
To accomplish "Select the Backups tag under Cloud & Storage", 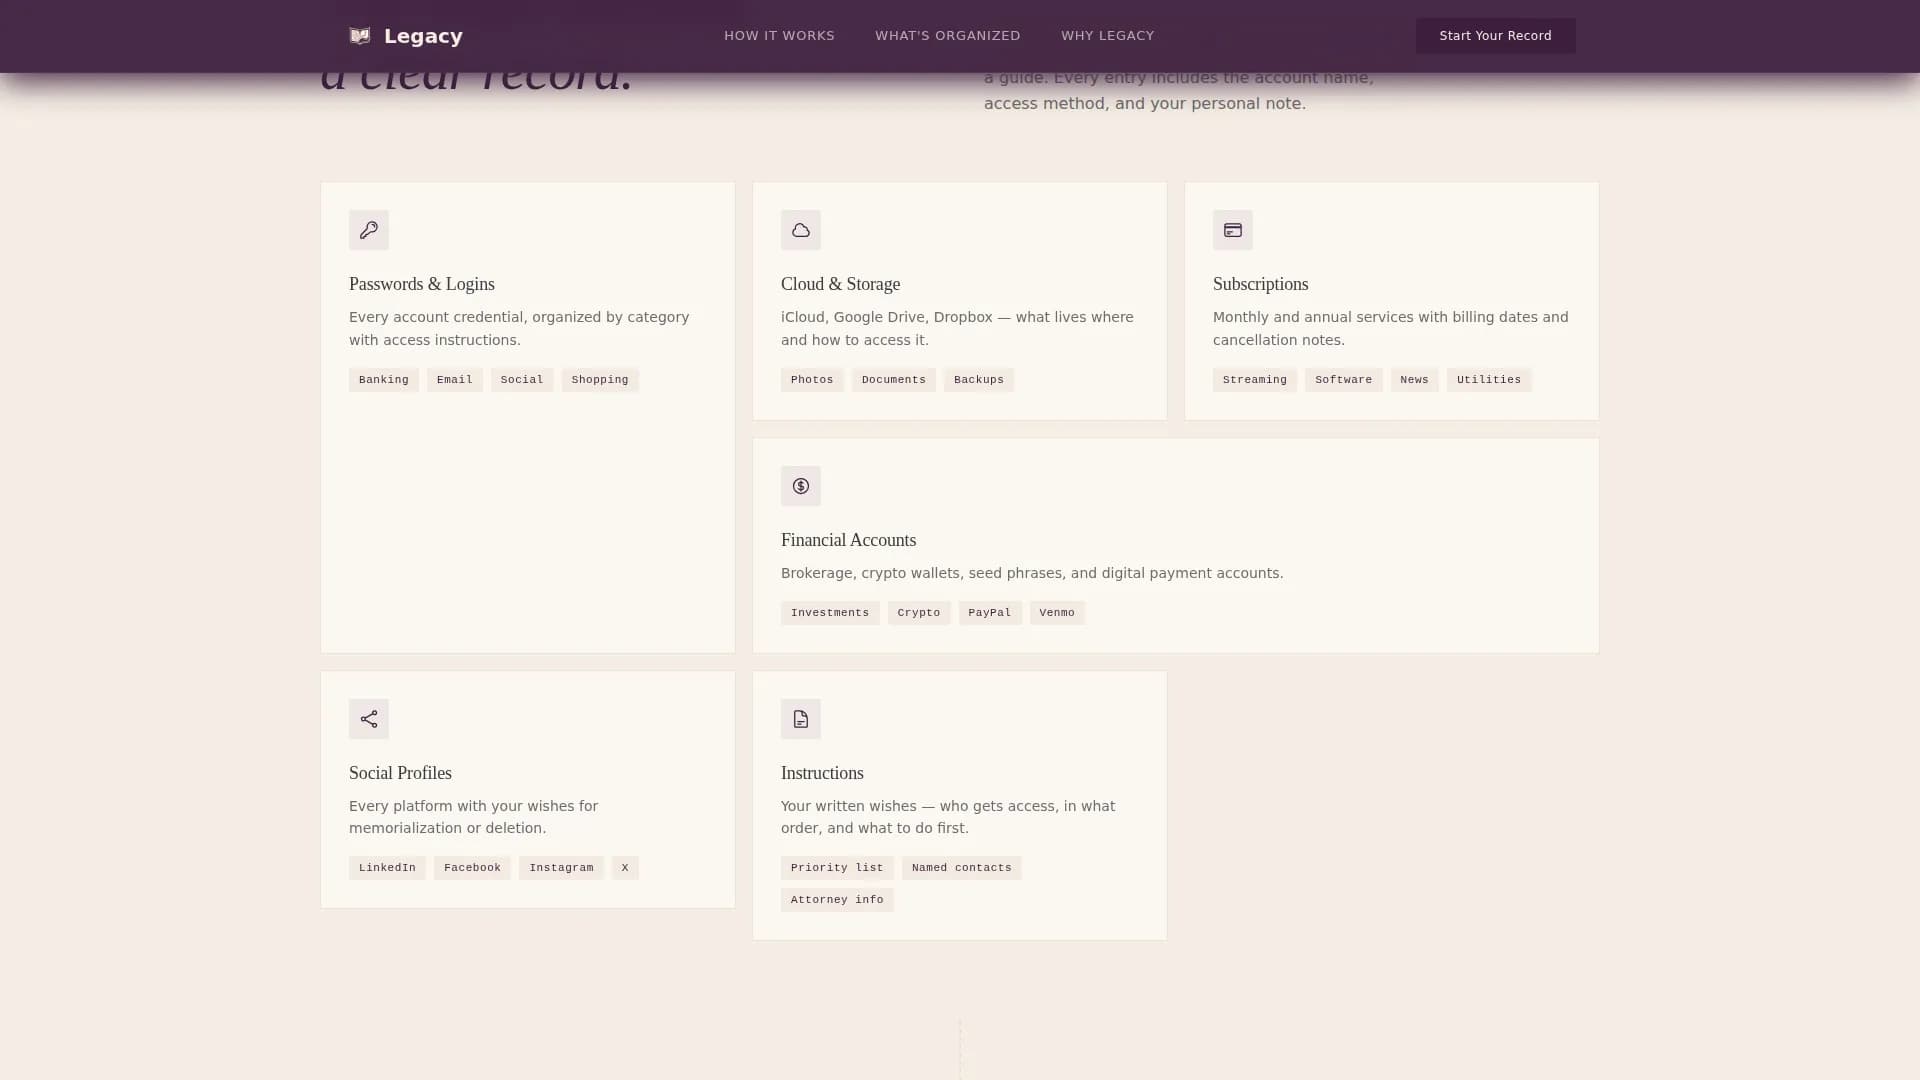I will pyautogui.click(x=978, y=379).
